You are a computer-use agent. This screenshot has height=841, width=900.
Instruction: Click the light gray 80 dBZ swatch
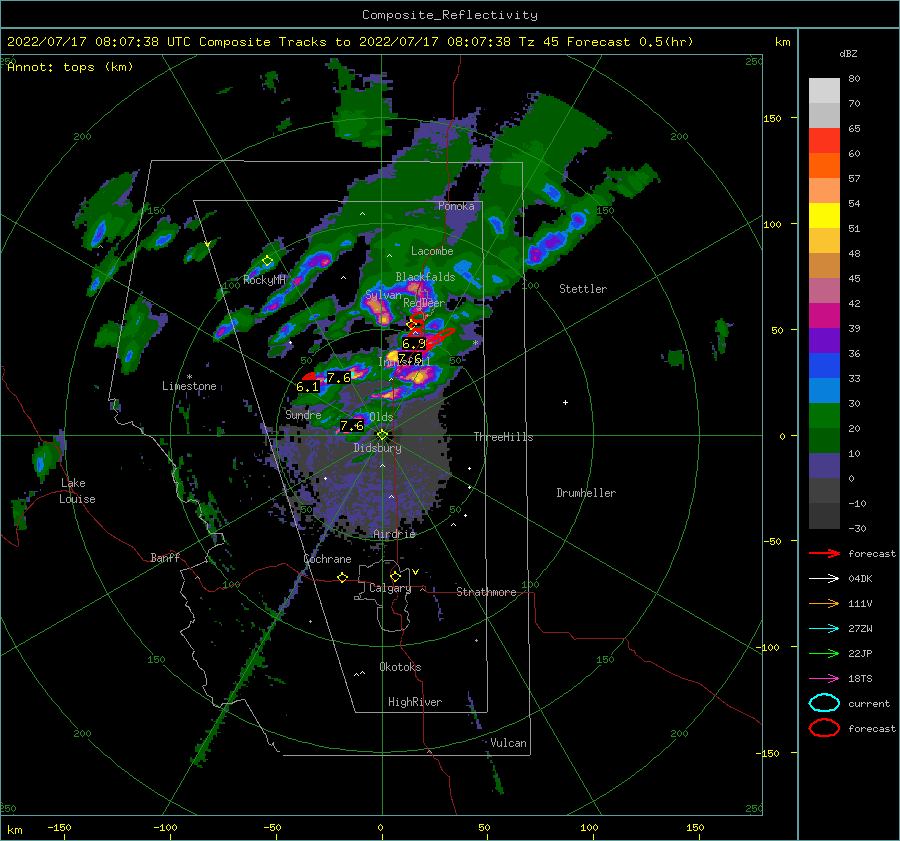tap(824, 90)
